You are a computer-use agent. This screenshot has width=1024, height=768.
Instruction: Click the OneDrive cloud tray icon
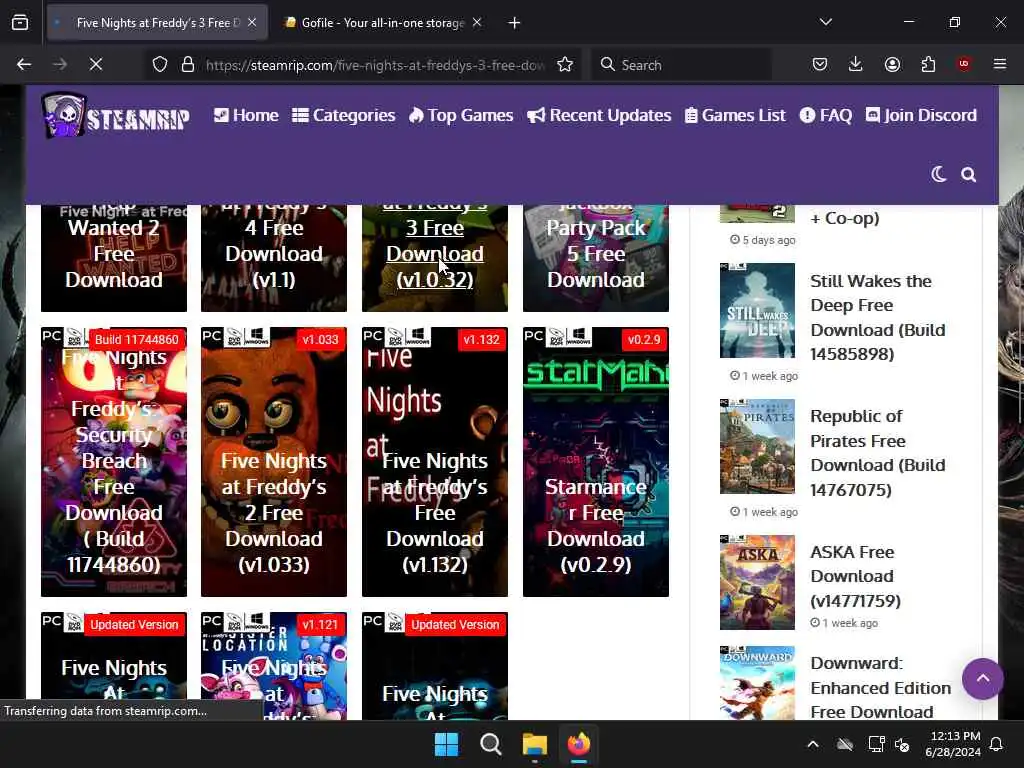845,744
